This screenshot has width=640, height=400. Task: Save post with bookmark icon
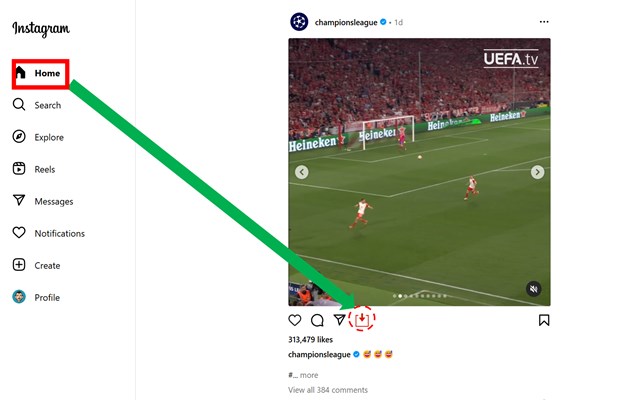[544, 320]
